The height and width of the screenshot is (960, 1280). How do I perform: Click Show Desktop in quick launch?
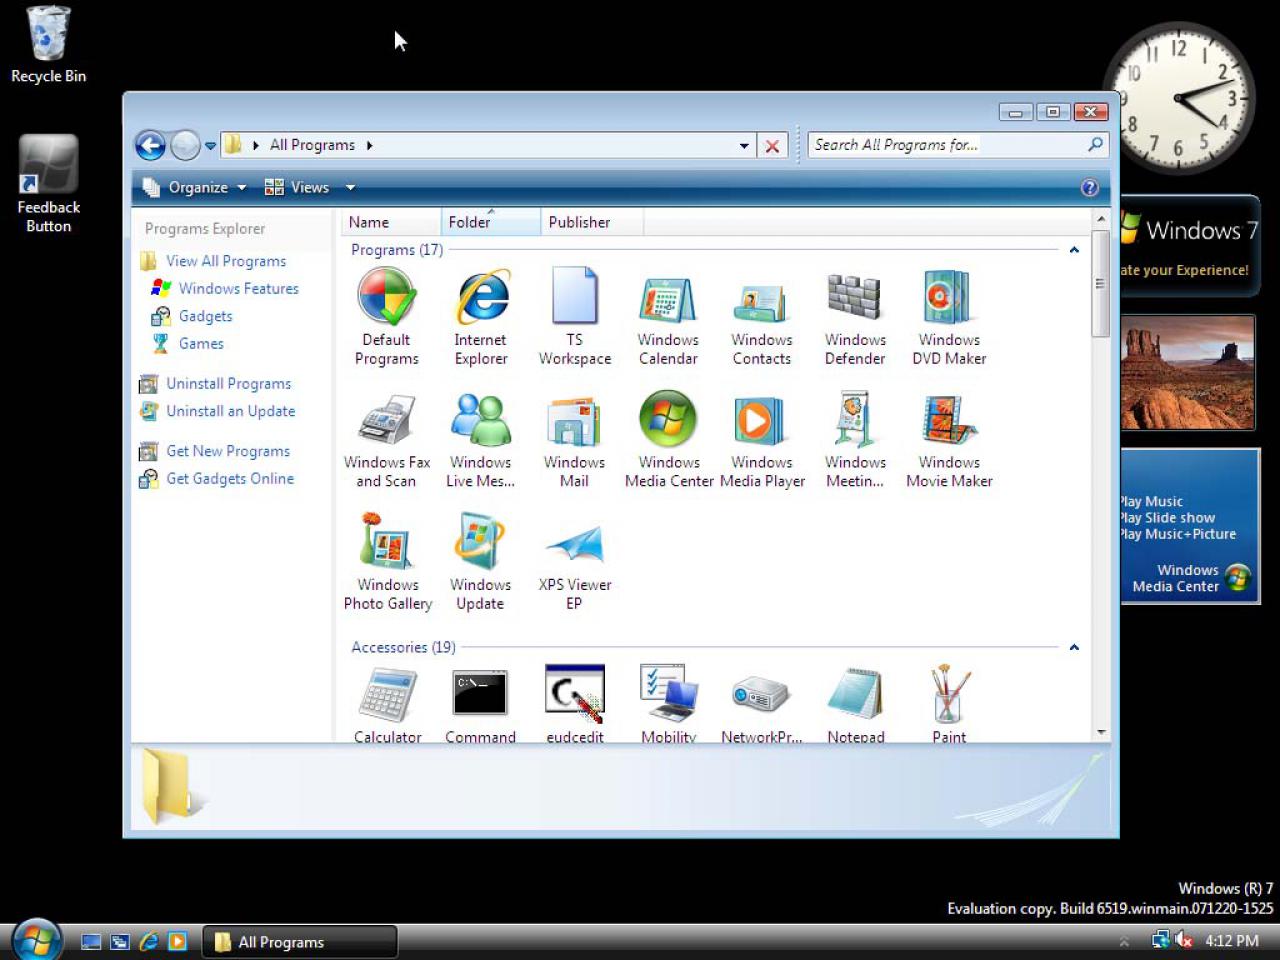(x=91, y=941)
